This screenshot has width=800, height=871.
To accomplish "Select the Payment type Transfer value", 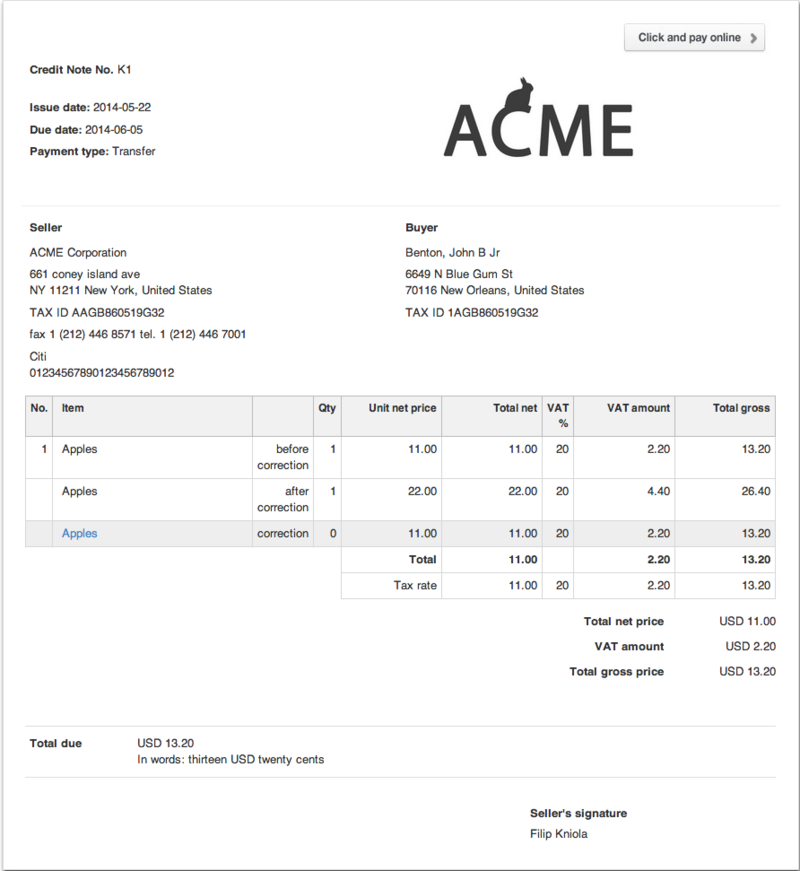I will pyautogui.click(x=134, y=151).
